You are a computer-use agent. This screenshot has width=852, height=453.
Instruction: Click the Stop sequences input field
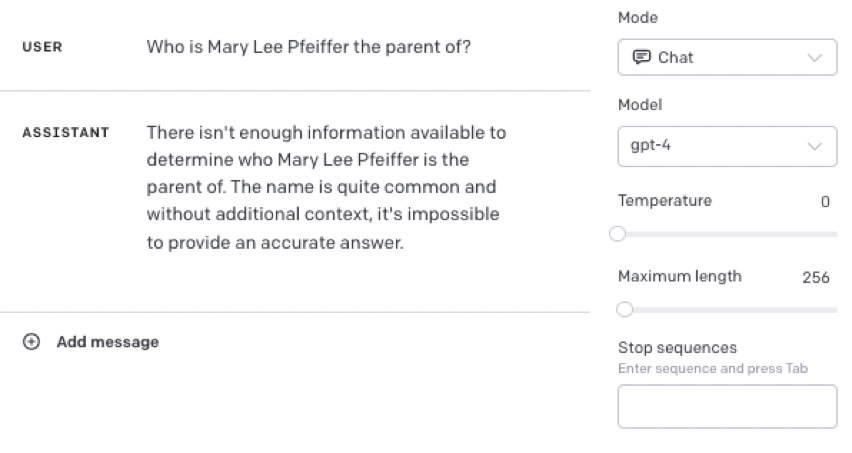(727, 406)
